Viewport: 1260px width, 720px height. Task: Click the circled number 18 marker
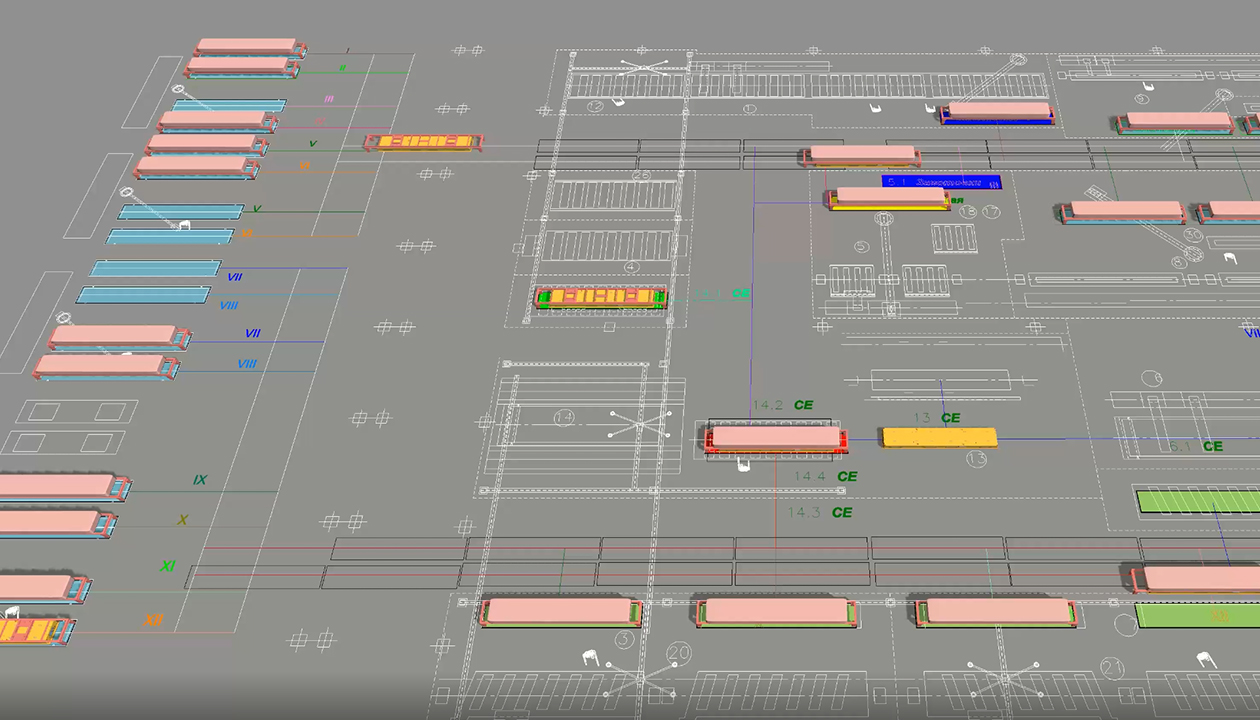(x=967, y=212)
